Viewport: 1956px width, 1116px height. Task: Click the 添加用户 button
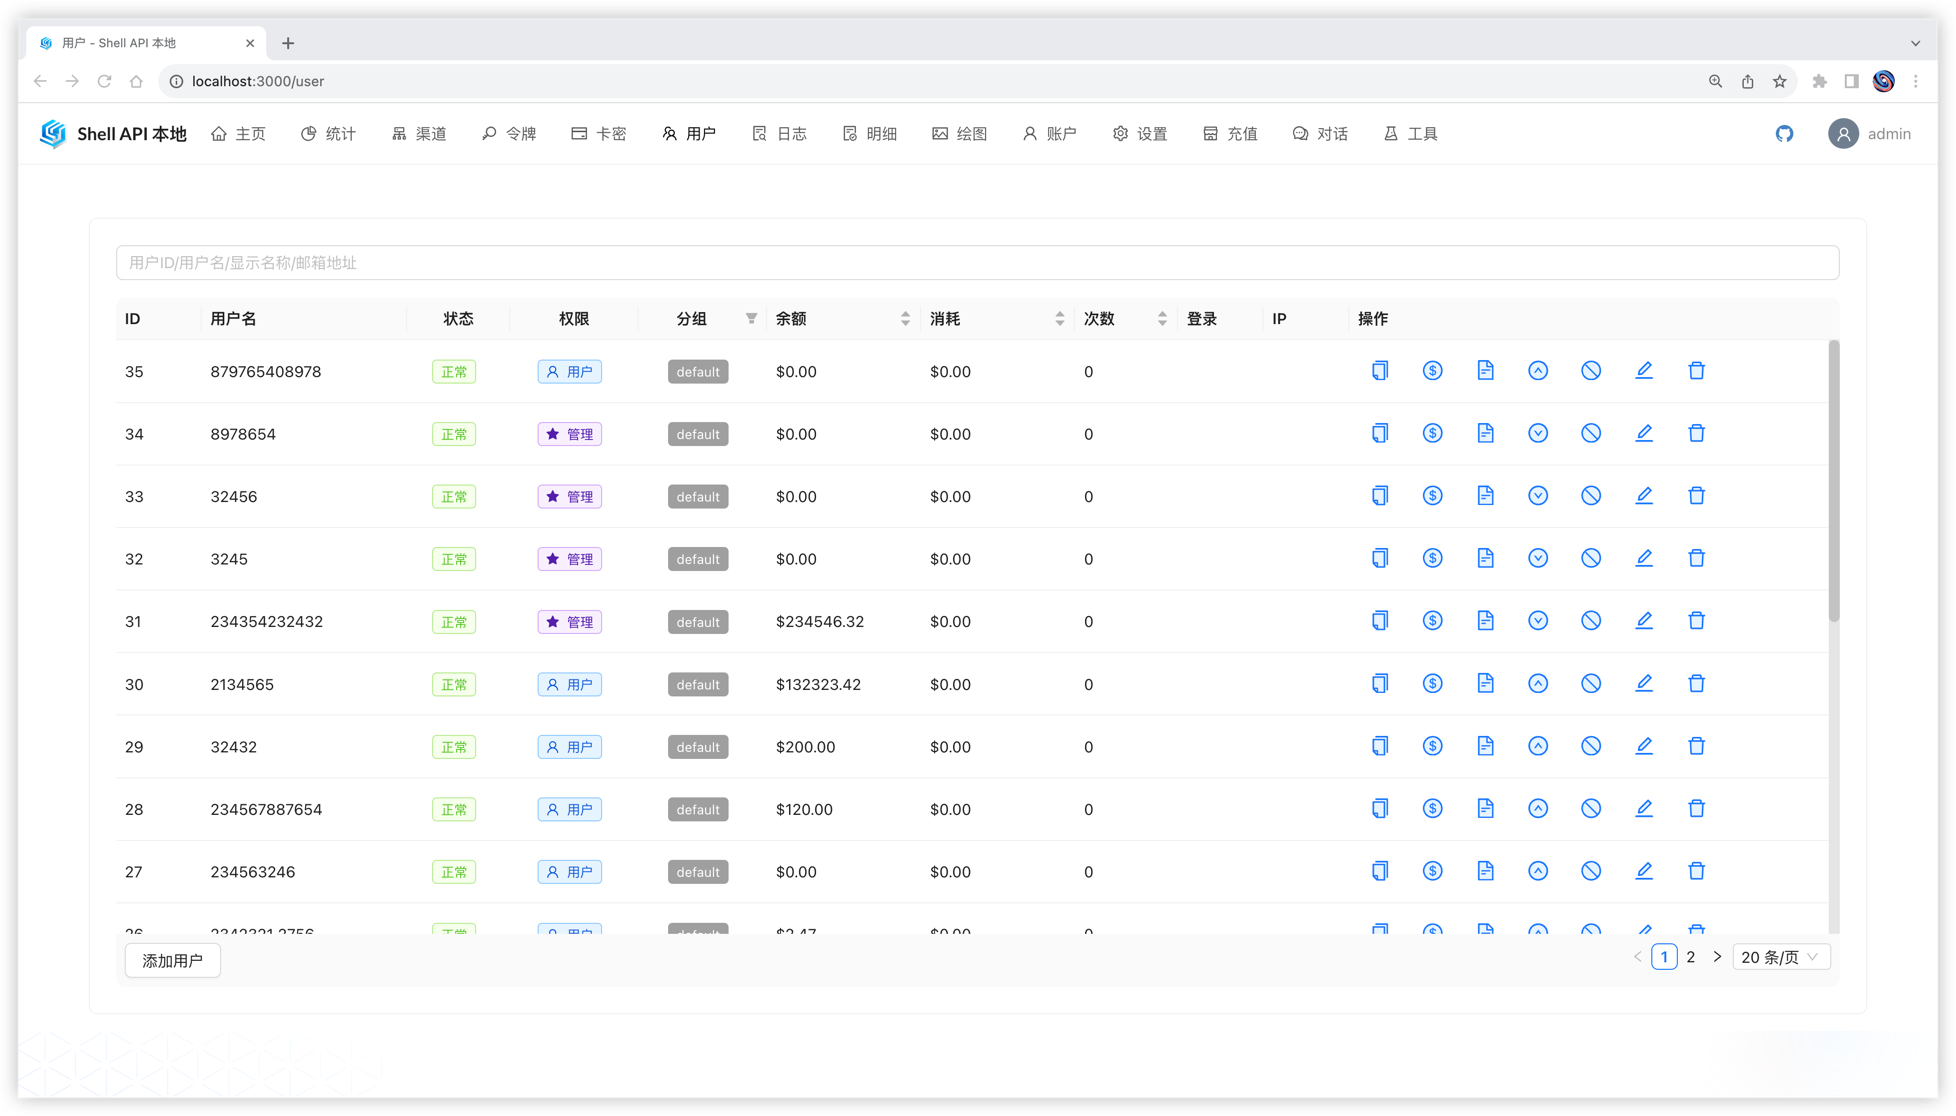[172, 960]
